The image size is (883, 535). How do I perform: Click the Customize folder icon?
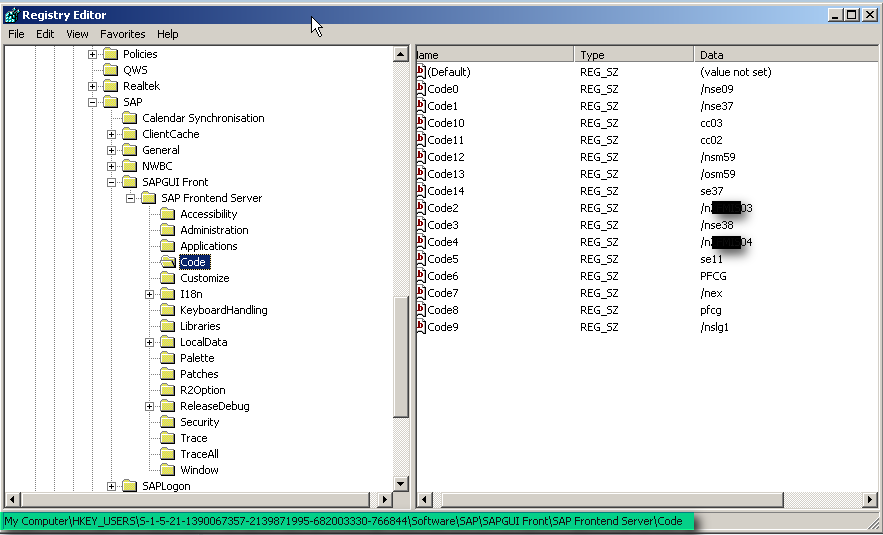point(167,278)
